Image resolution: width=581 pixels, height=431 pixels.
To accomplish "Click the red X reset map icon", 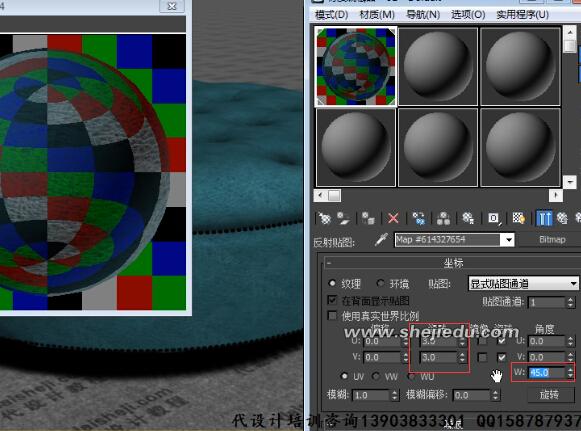I will (393, 218).
